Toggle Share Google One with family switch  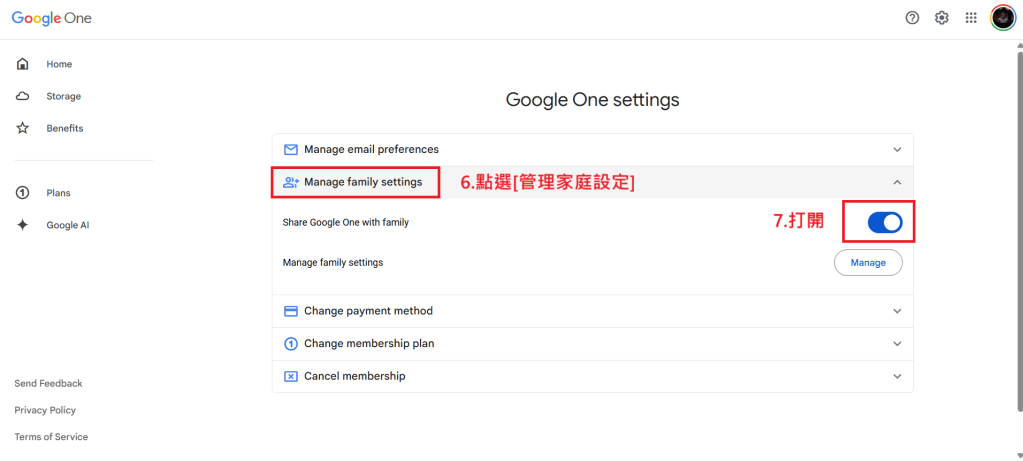coord(884,223)
